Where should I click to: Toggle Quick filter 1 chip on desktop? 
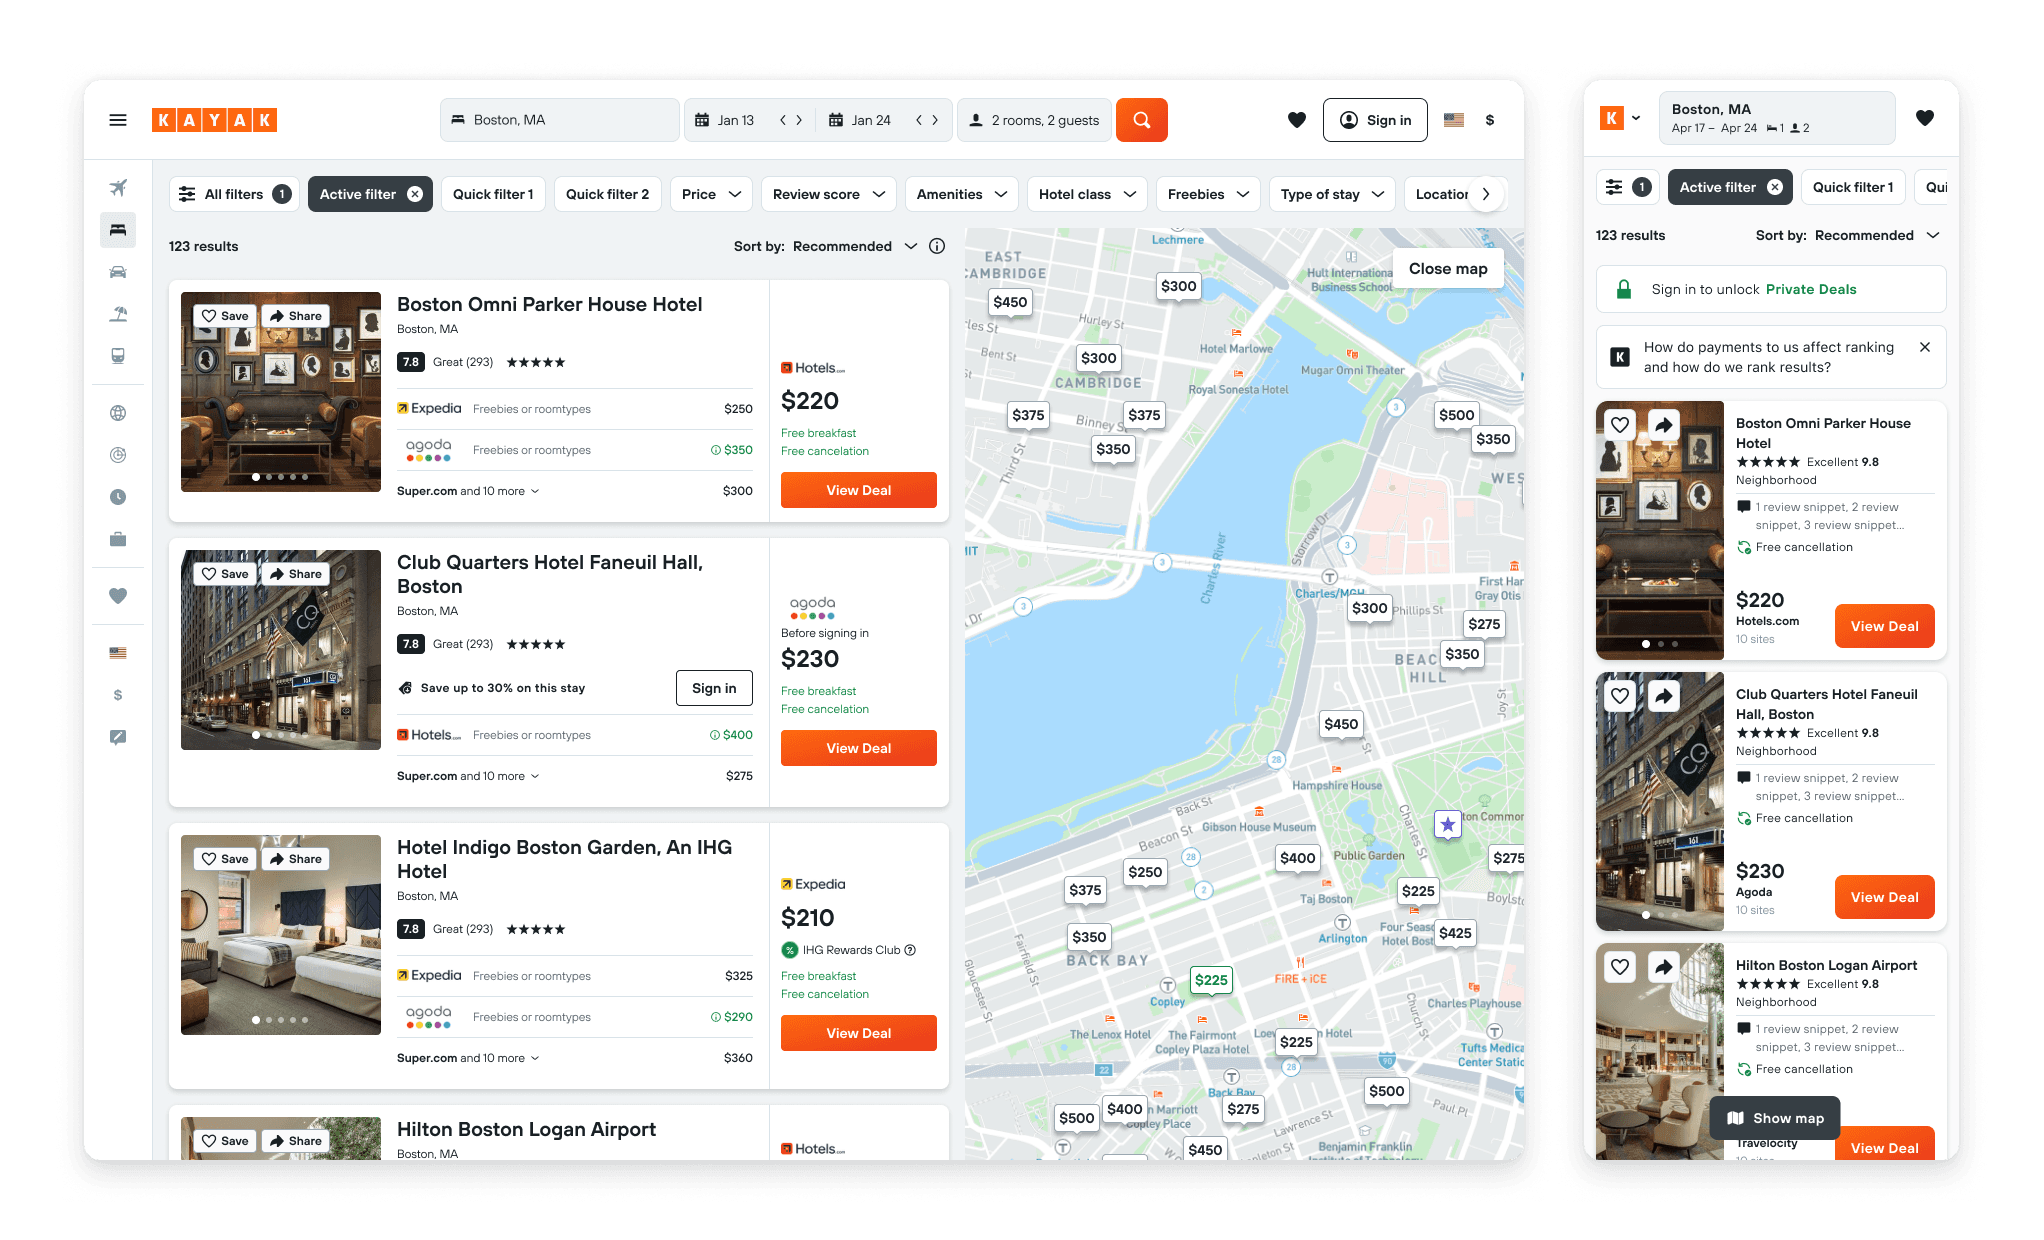pyautogui.click(x=493, y=194)
